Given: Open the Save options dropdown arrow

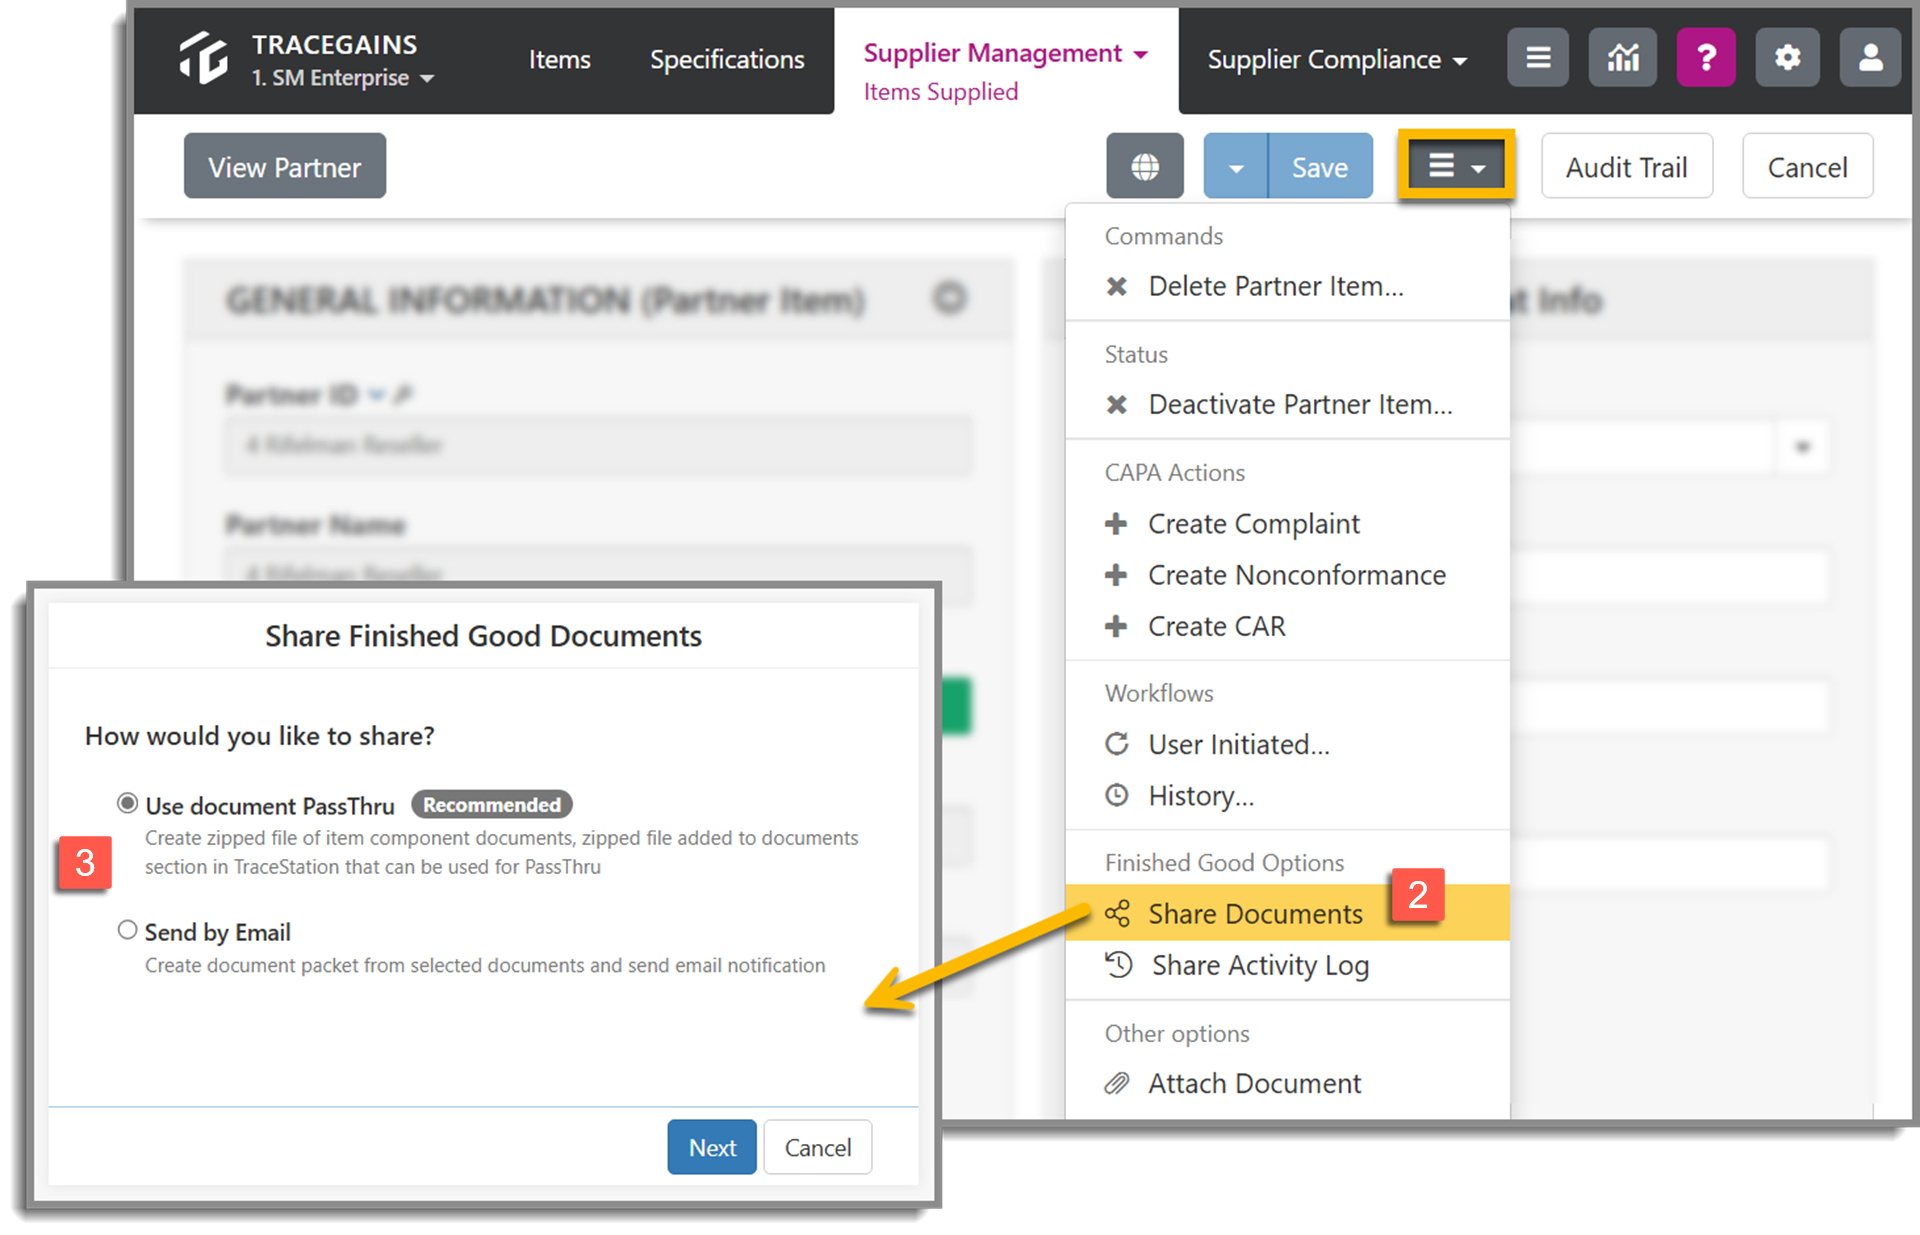Looking at the screenshot, I should (1236, 167).
